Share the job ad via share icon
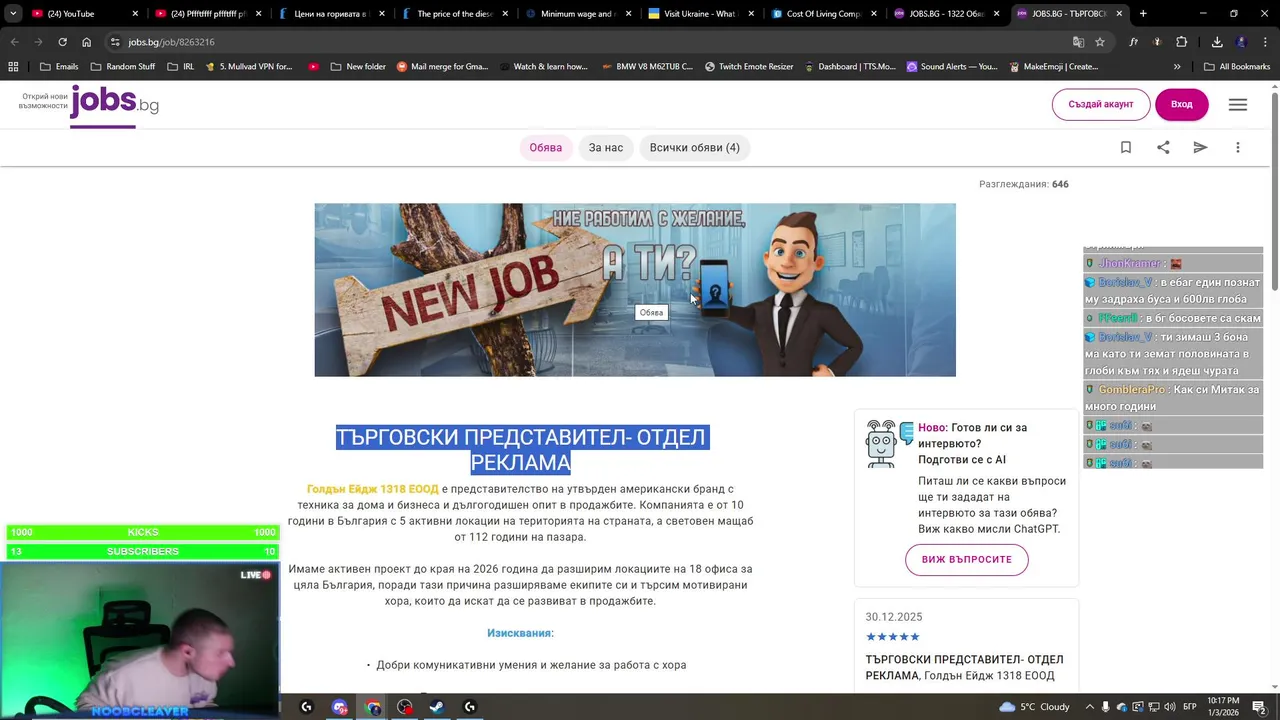1280x720 pixels. point(1163,147)
